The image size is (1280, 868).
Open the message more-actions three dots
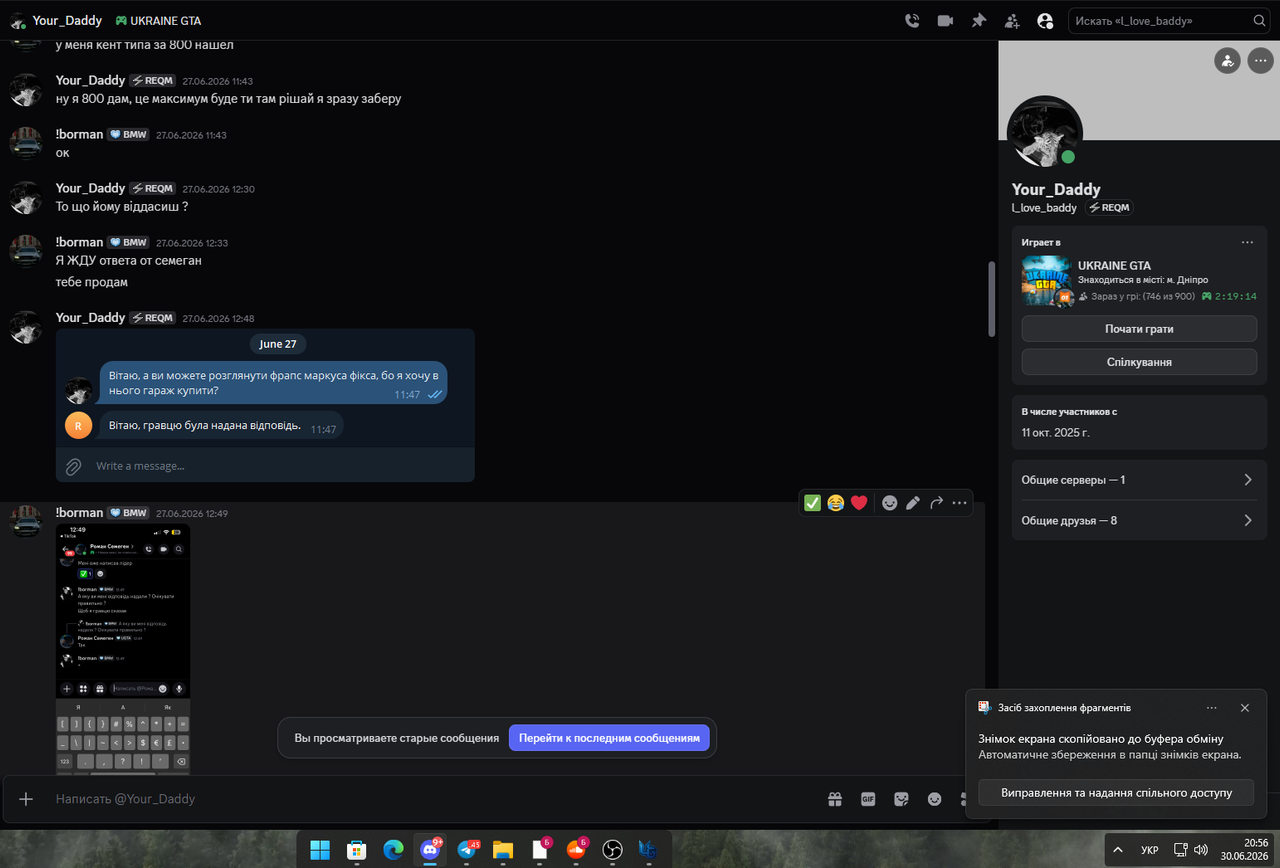tap(960, 503)
